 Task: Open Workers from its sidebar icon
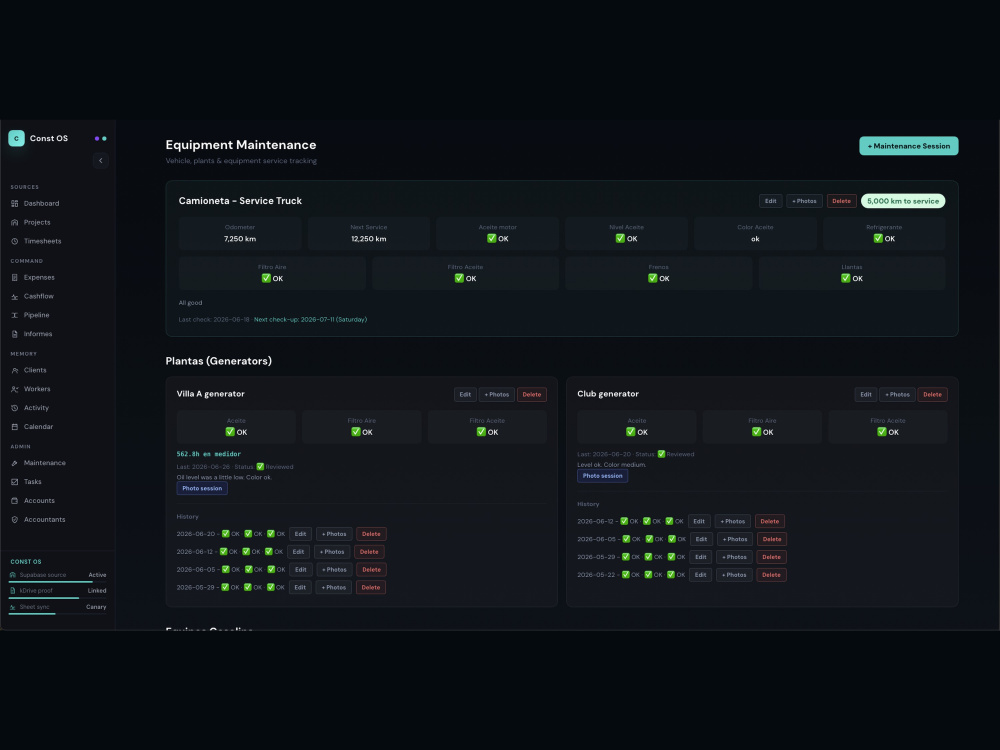pos(15,389)
